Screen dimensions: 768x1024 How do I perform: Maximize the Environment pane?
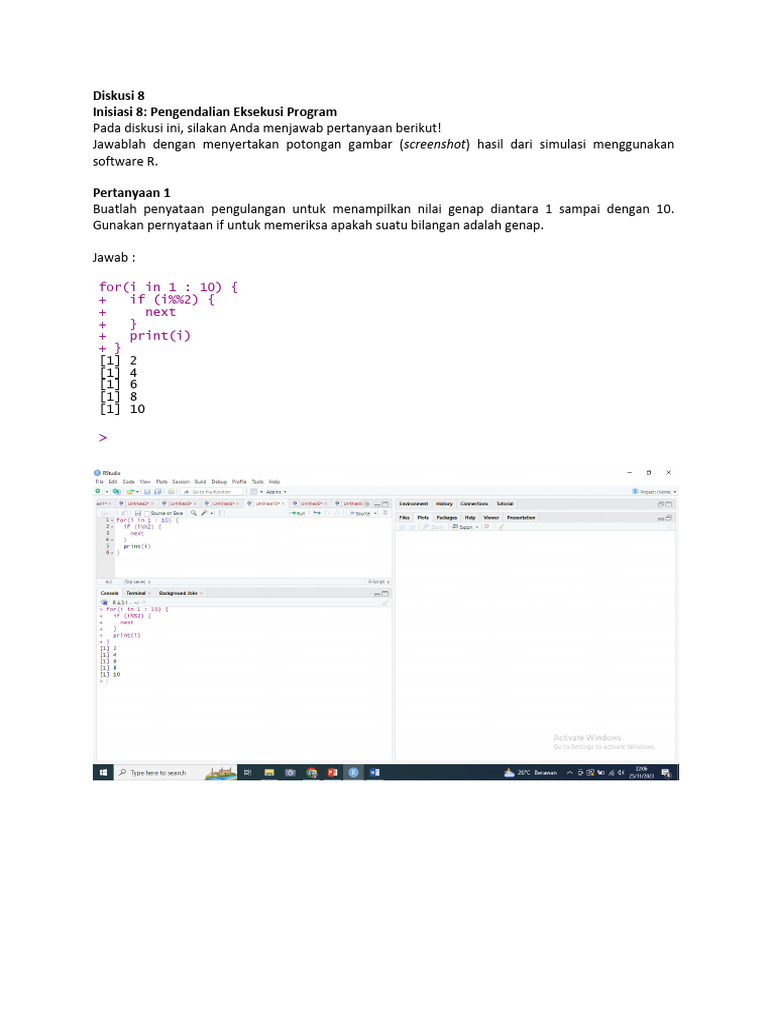click(668, 504)
